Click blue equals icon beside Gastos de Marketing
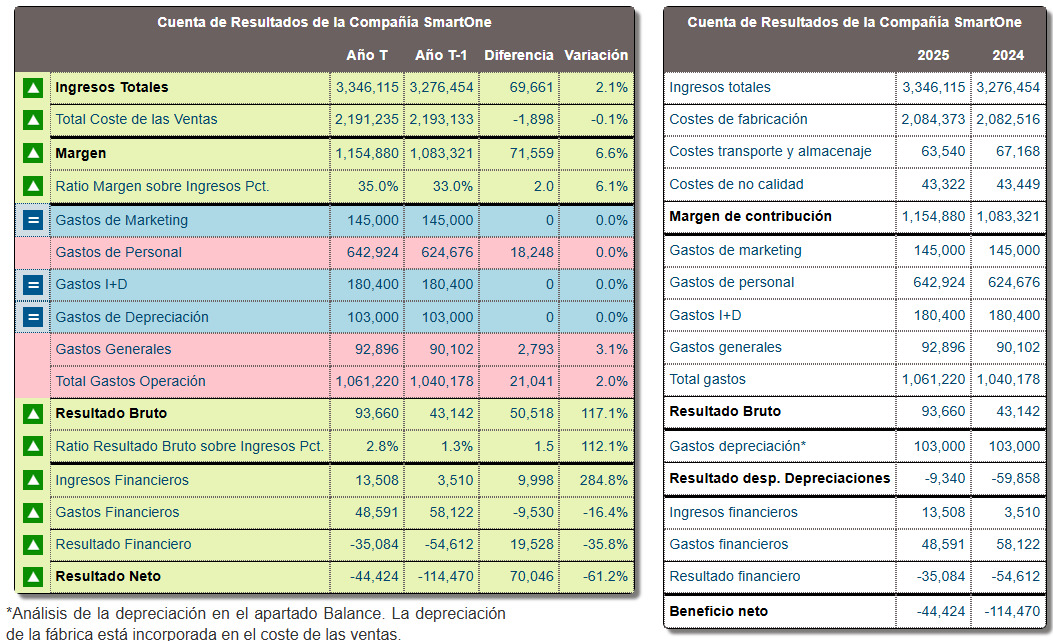 coord(33,220)
